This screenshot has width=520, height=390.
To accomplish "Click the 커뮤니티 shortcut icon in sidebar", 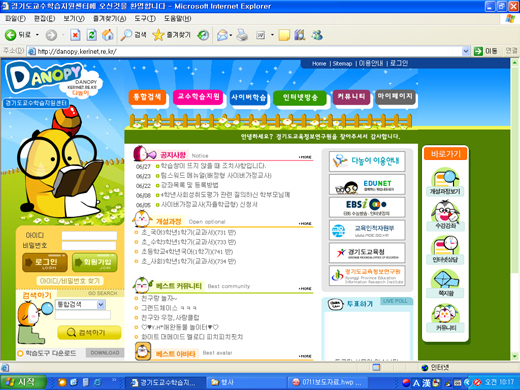I will (x=445, y=318).
